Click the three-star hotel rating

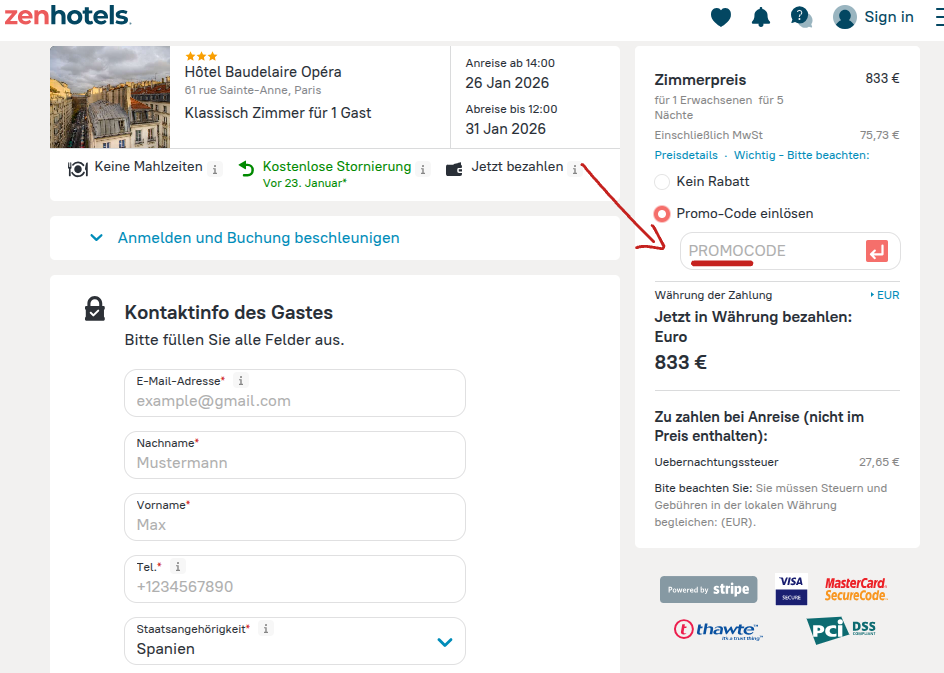[201, 56]
